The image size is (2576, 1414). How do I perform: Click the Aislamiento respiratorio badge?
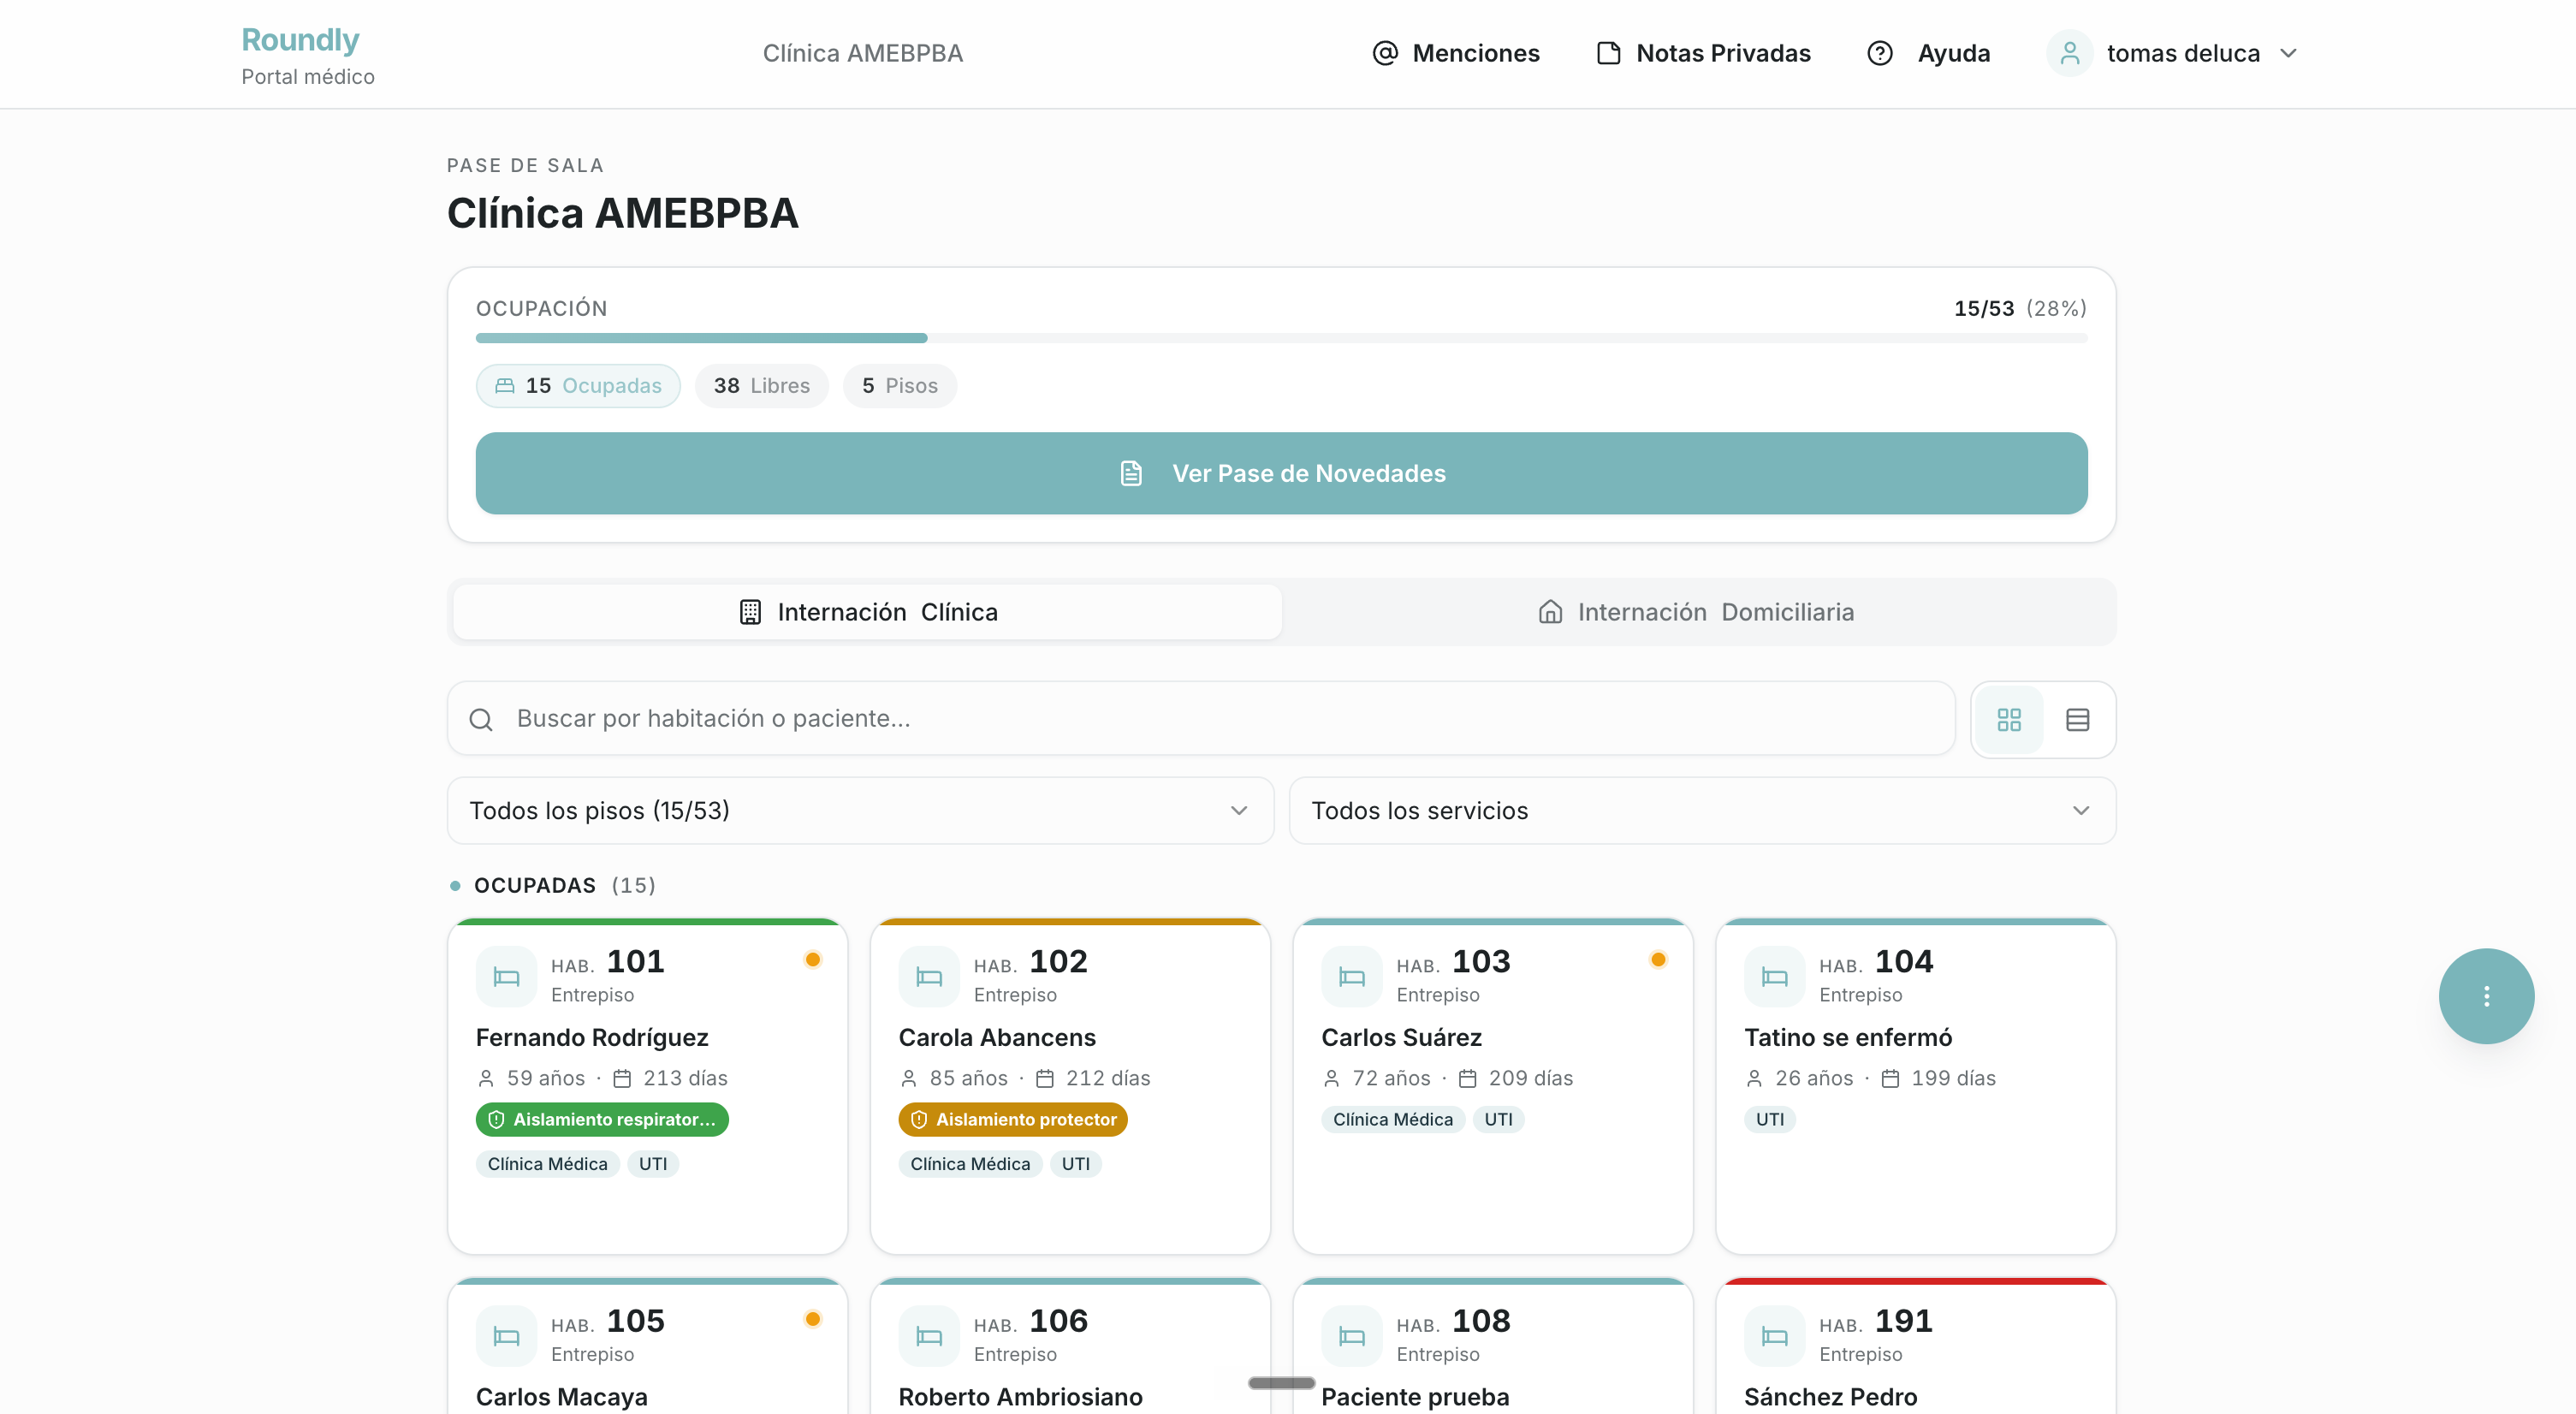pyautogui.click(x=602, y=1119)
